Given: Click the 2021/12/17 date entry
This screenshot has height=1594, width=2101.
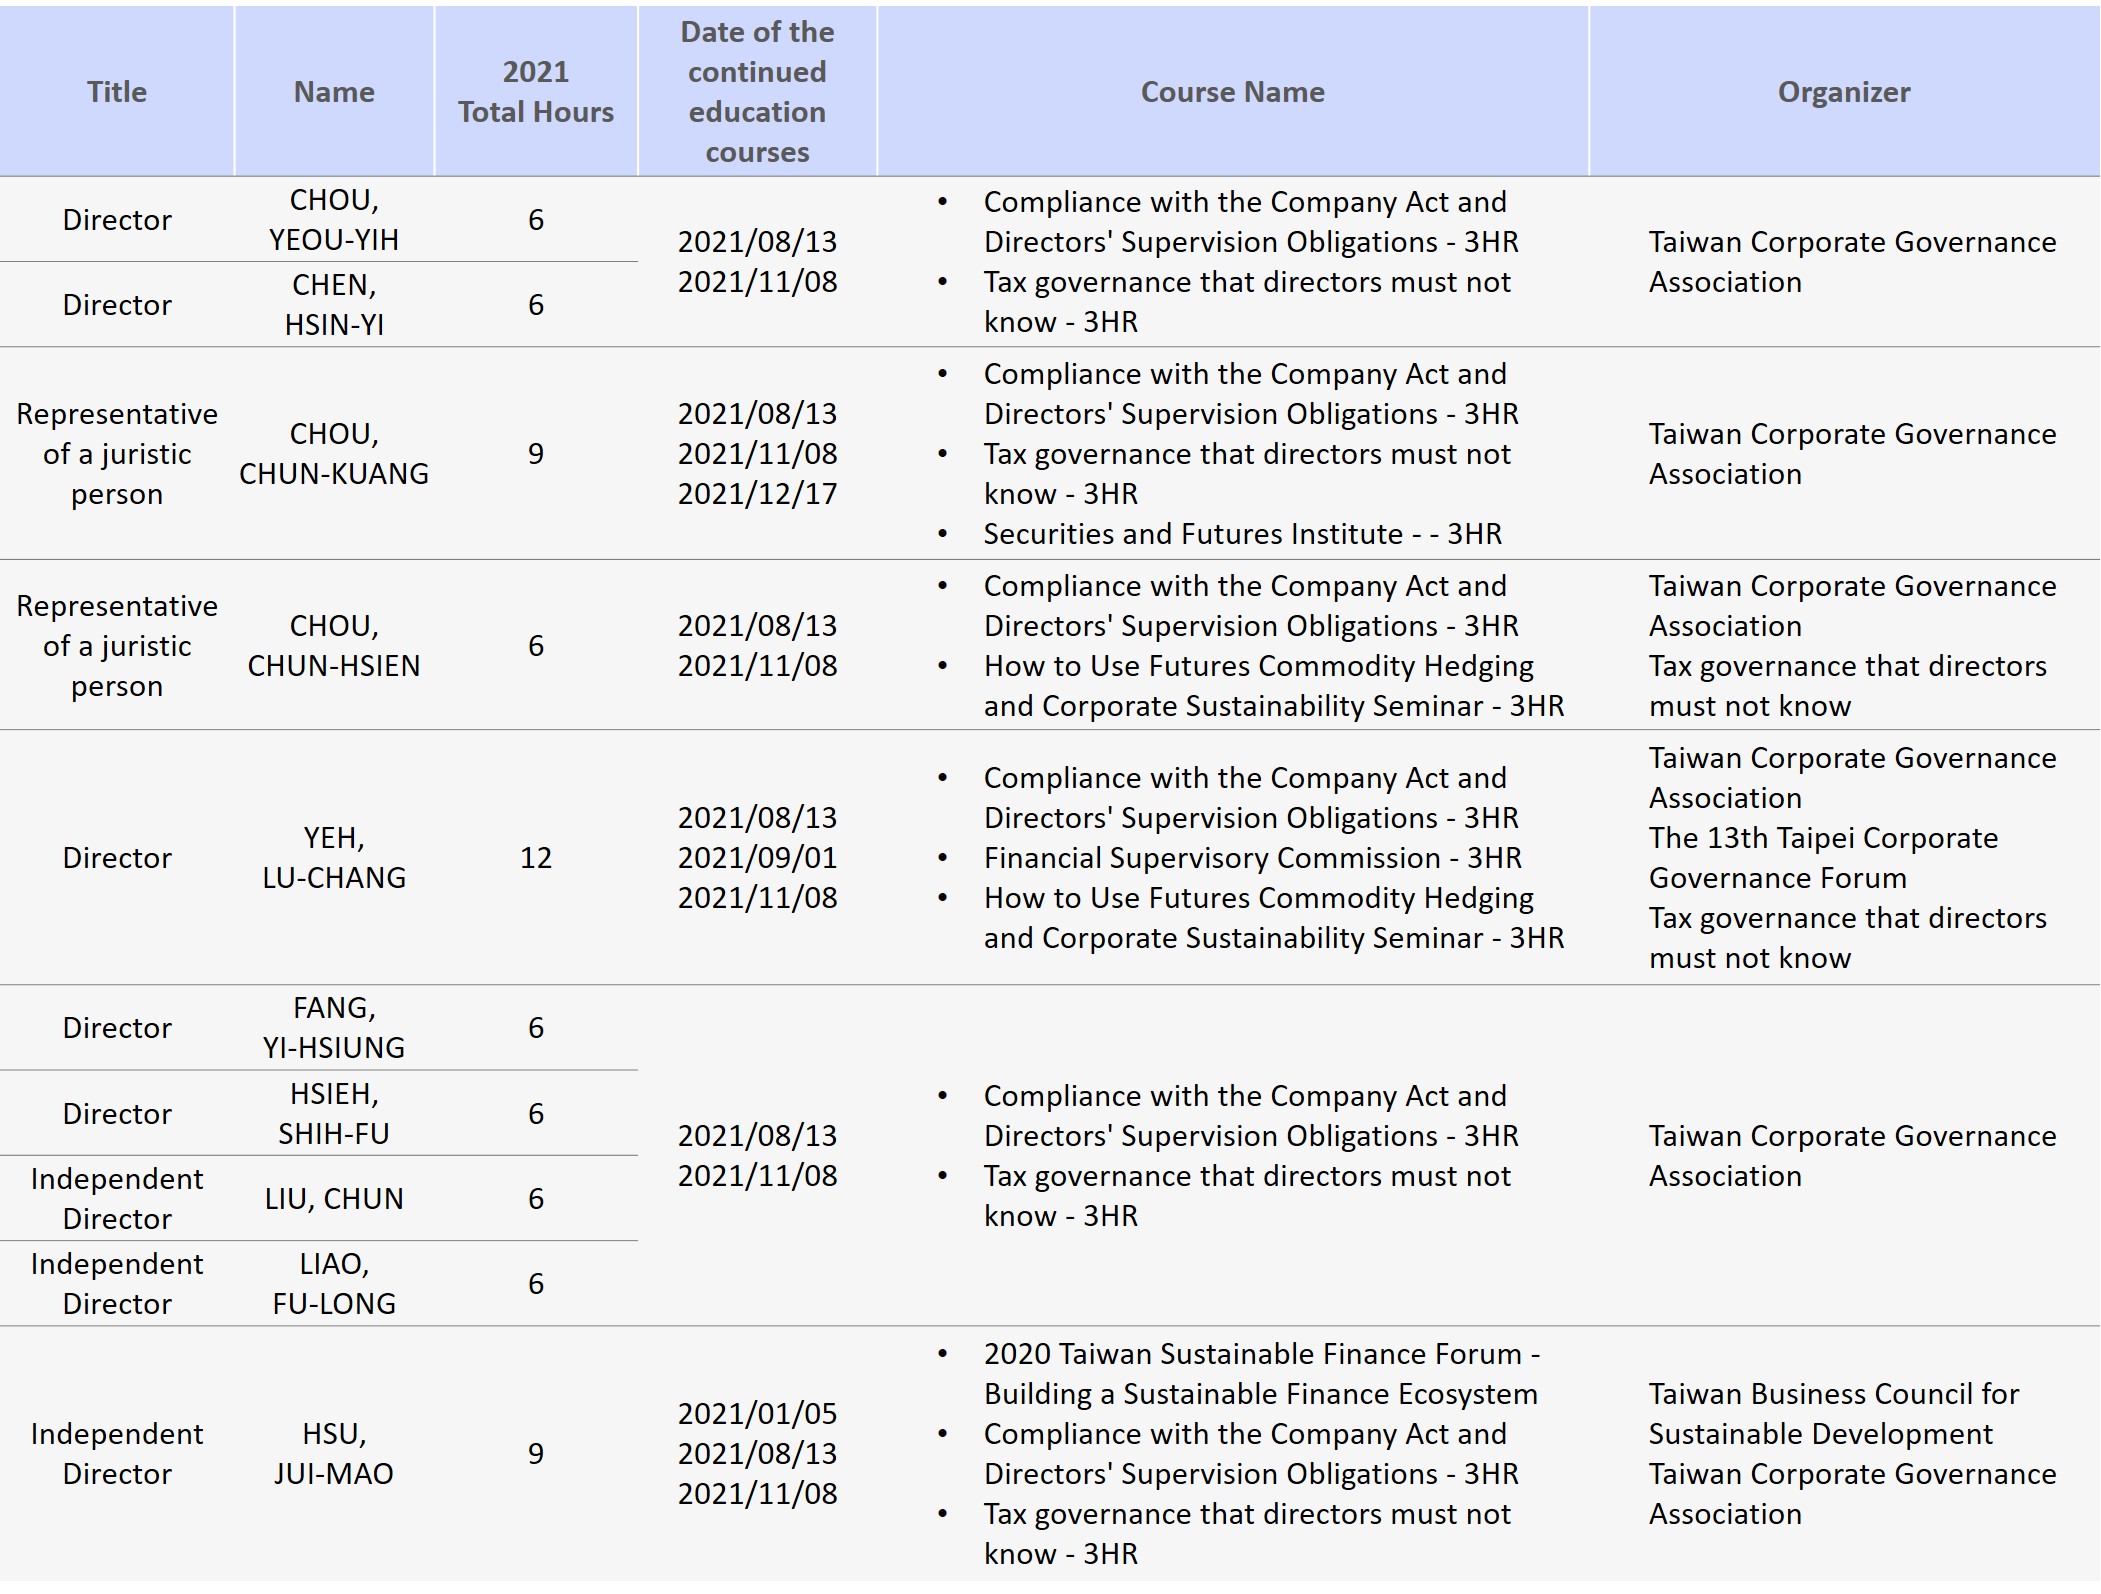Looking at the screenshot, I should (757, 494).
